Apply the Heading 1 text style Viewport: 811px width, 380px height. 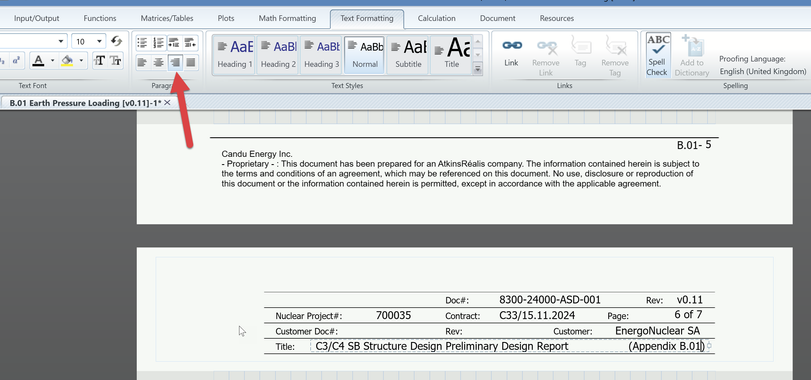click(x=234, y=55)
